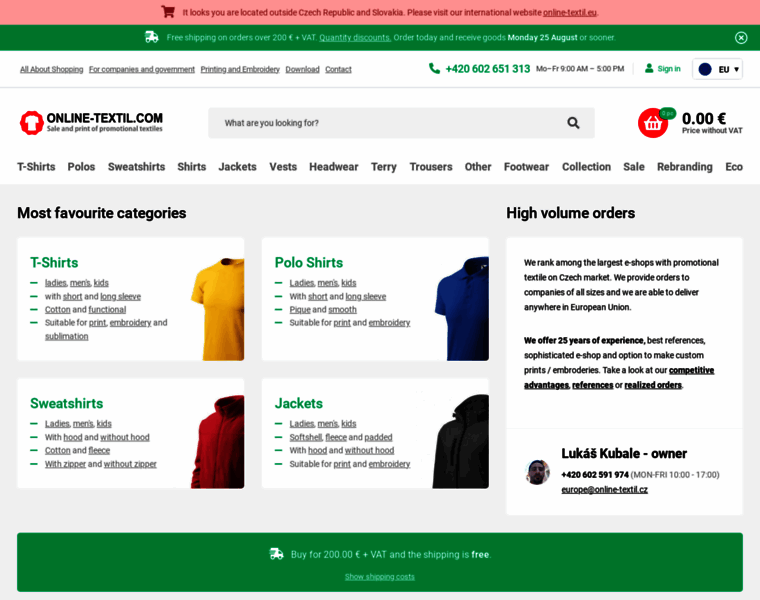The width and height of the screenshot is (760, 600).
Task: Open T-Shirts 'sublimation' link
Action: (x=66, y=336)
